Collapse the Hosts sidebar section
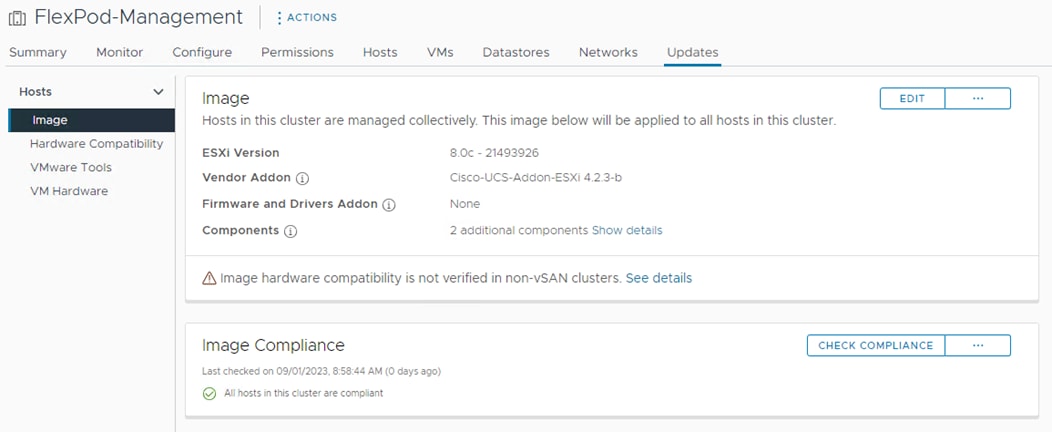 tap(157, 92)
